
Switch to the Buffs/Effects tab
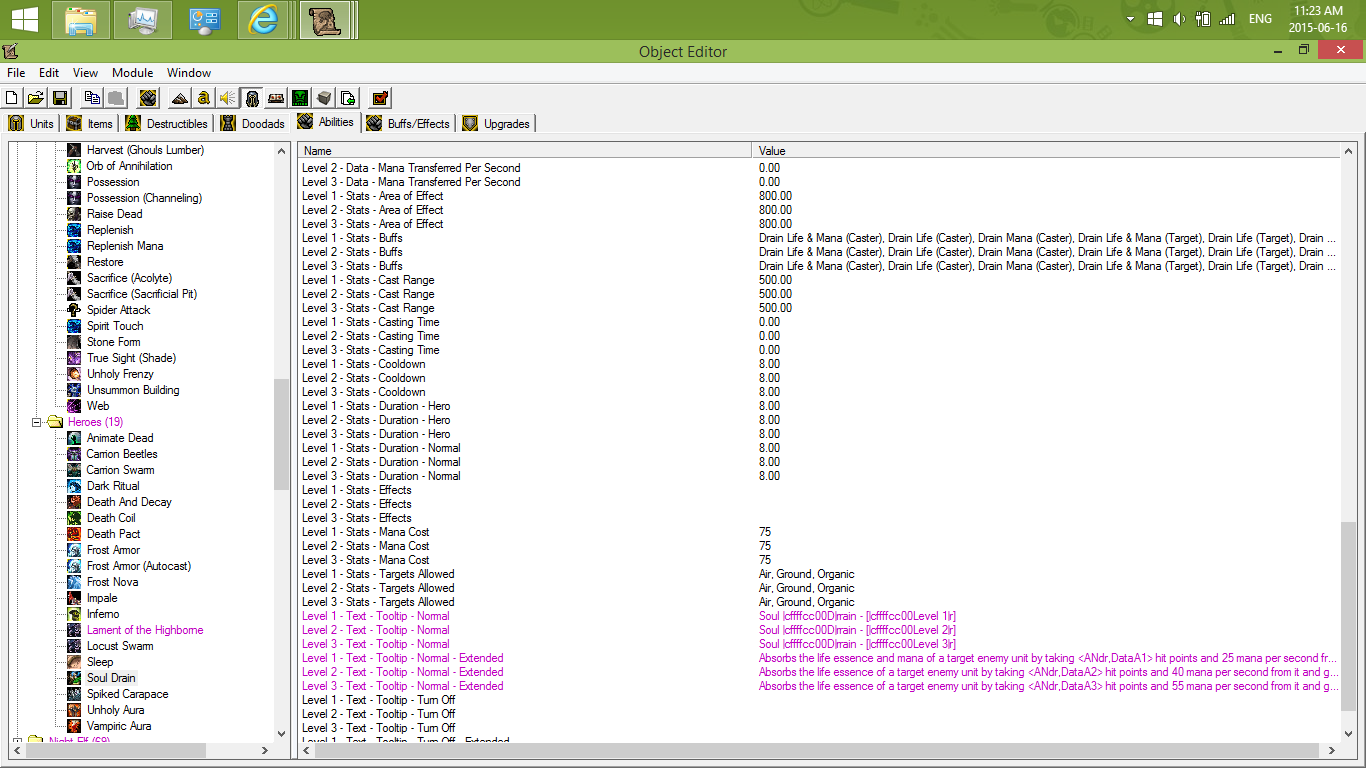click(409, 123)
